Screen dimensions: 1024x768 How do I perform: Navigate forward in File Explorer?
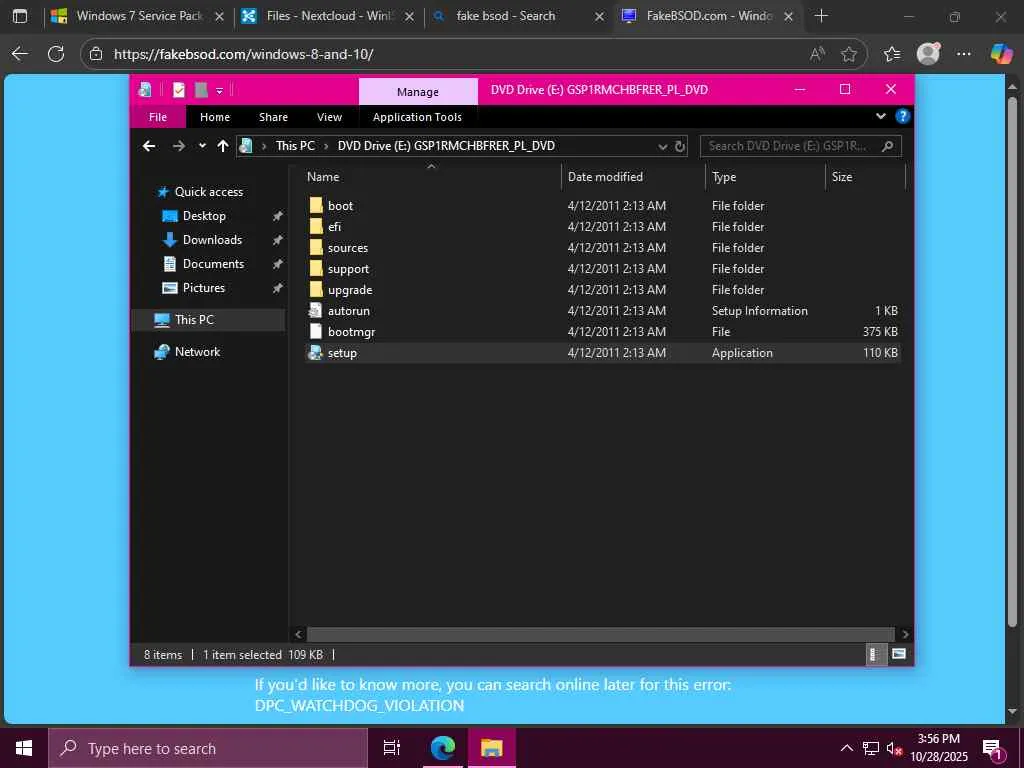(179, 146)
